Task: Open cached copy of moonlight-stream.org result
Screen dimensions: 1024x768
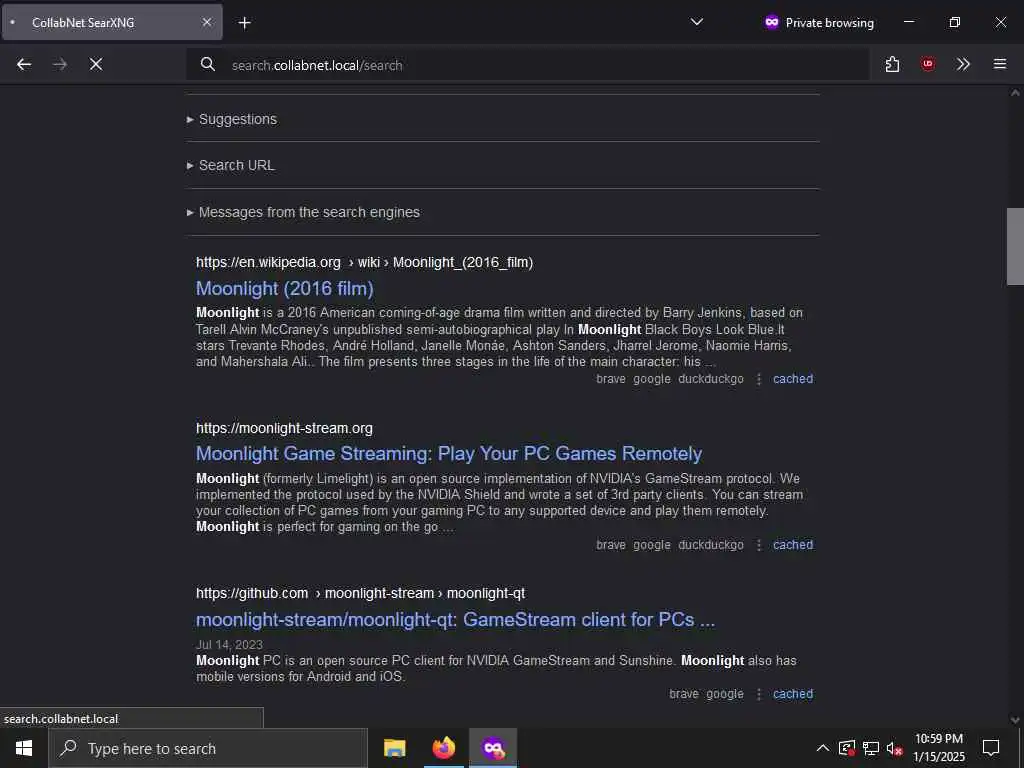Action: pos(793,545)
